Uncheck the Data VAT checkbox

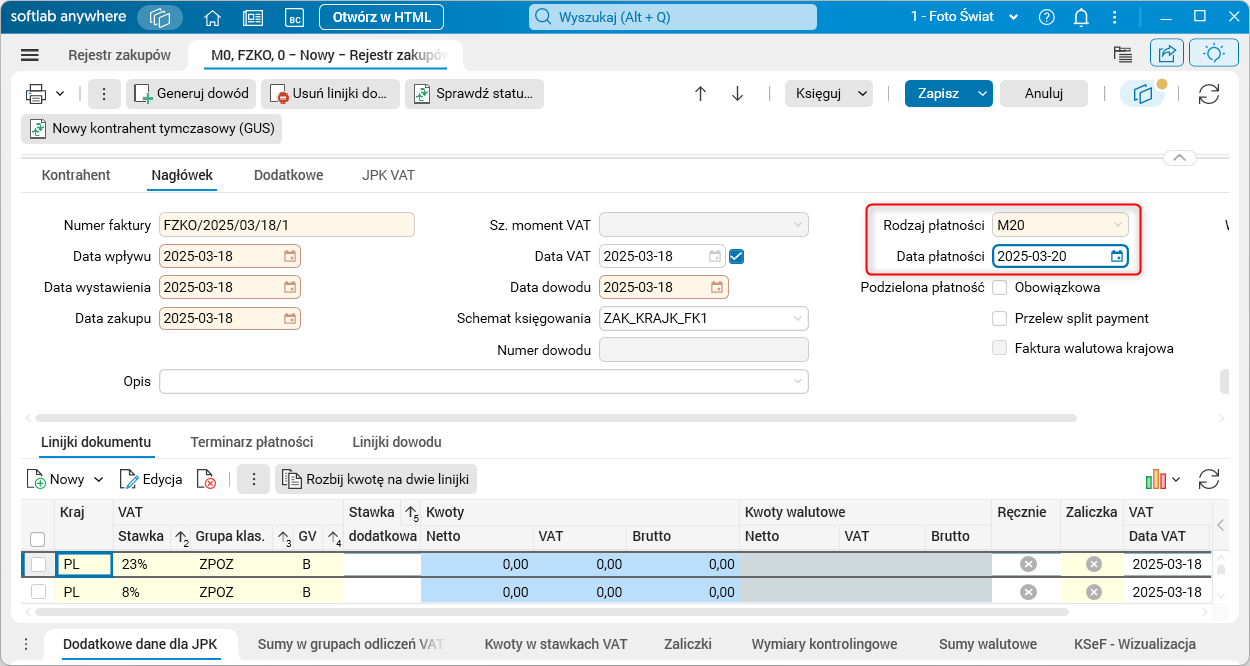[737, 256]
